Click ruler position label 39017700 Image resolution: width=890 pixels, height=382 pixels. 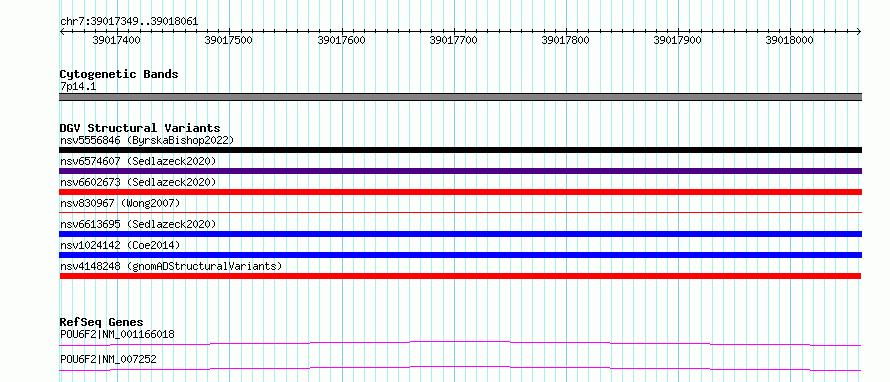454,40
